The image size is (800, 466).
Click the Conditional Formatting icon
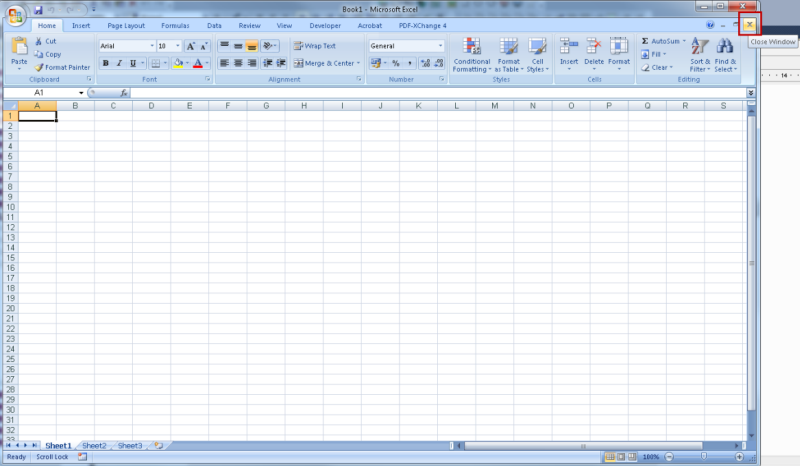click(x=471, y=47)
